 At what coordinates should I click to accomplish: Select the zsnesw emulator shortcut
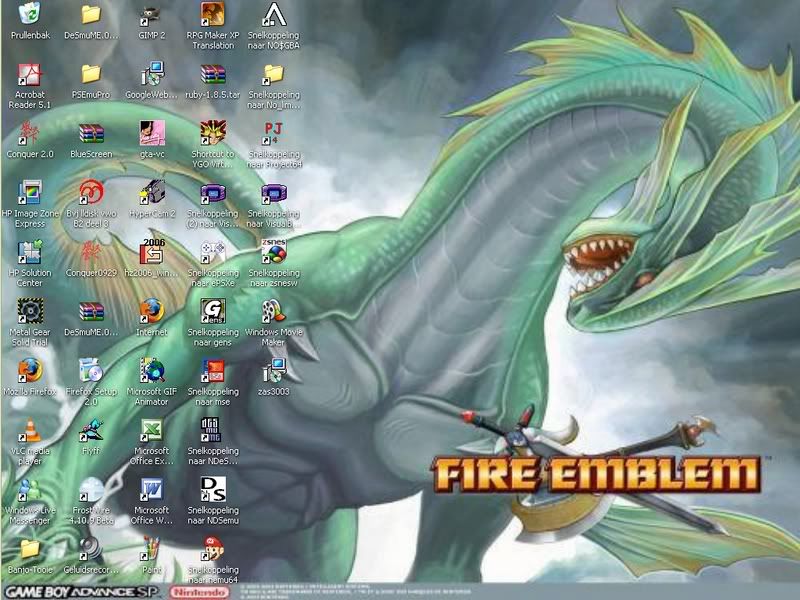tap(273, 251)
